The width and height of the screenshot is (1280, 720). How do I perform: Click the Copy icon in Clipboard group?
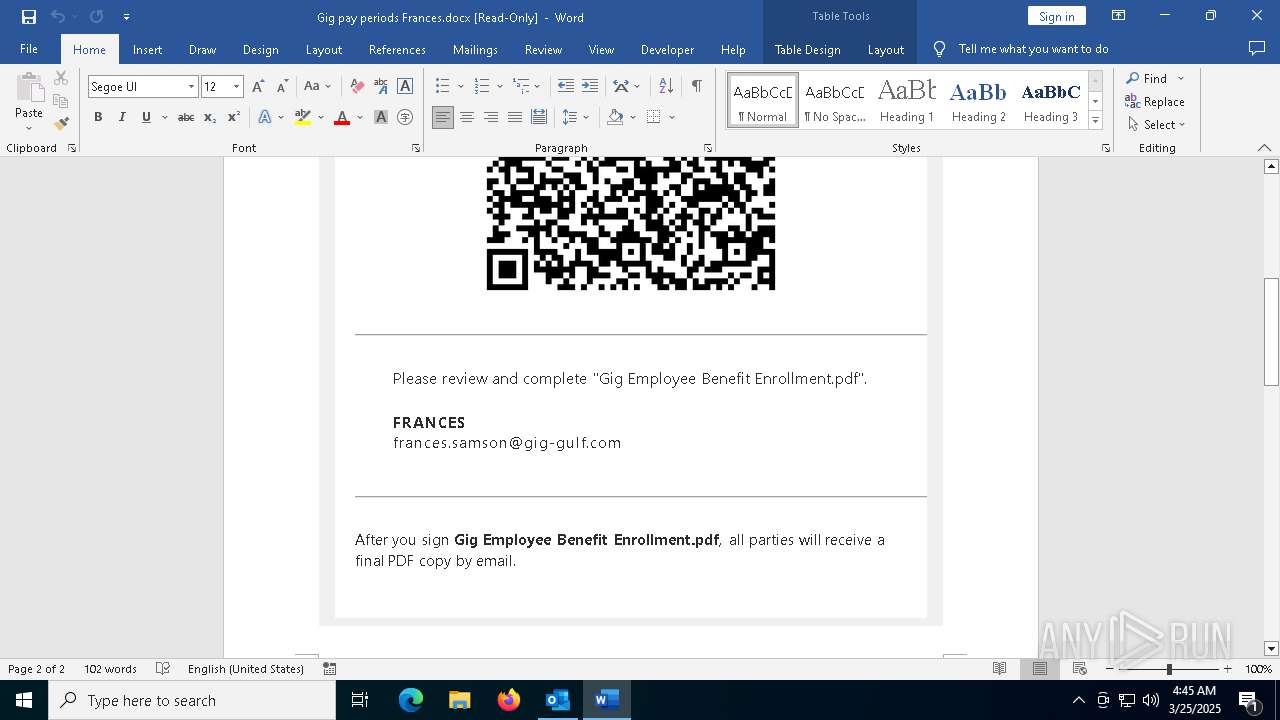[x=61, y=101]
